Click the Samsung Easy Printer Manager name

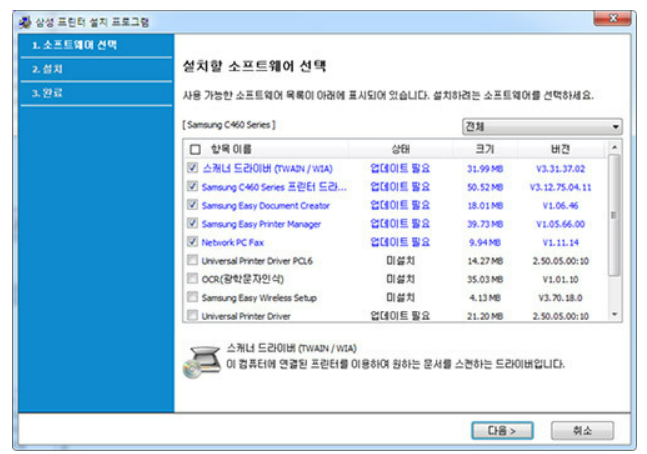coord(261,224)
